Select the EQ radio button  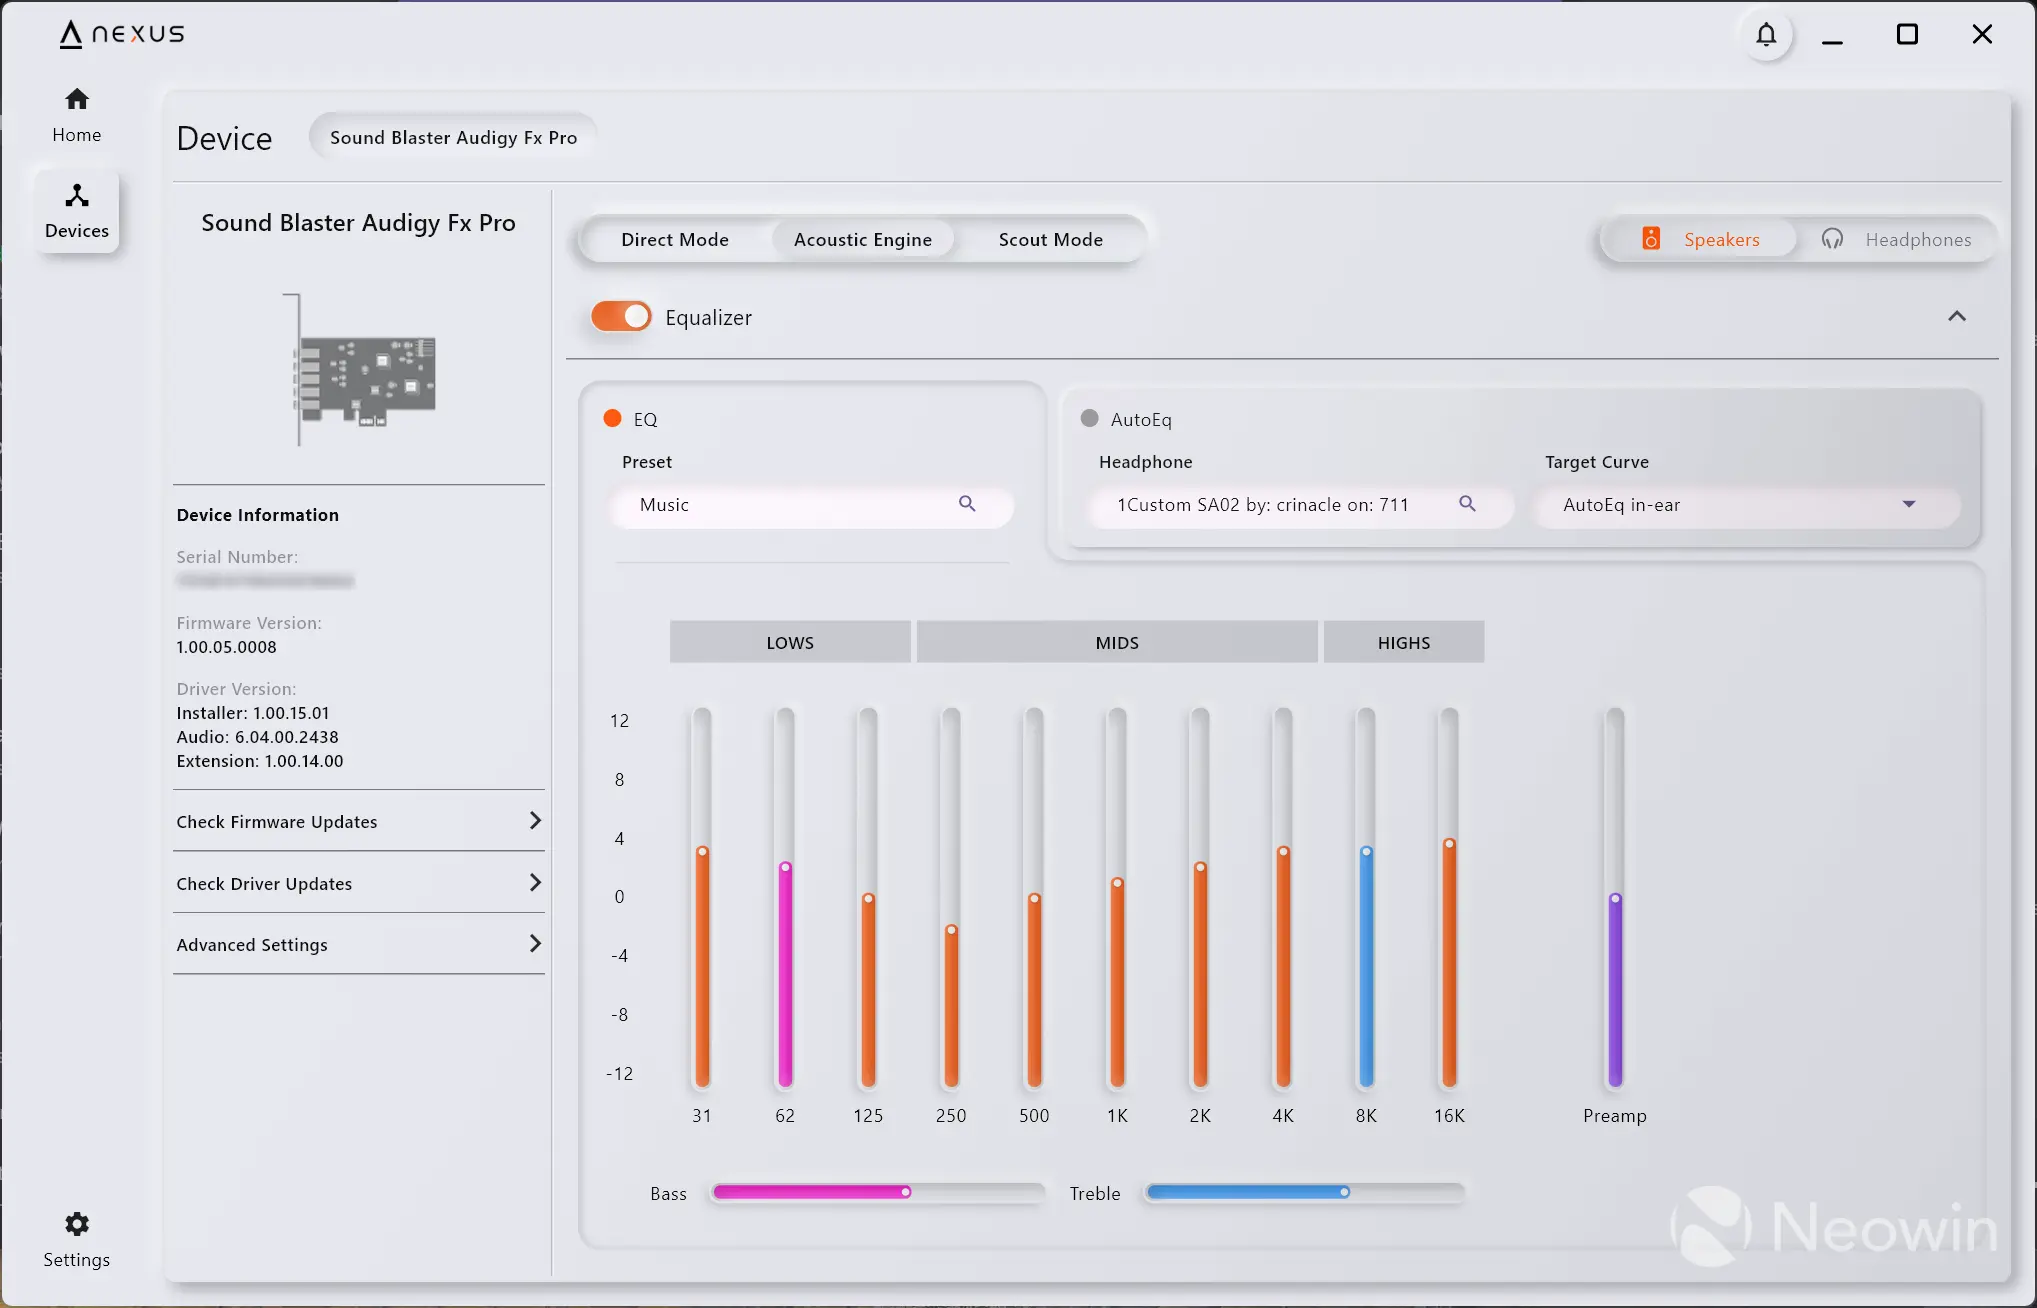(613, 419)
